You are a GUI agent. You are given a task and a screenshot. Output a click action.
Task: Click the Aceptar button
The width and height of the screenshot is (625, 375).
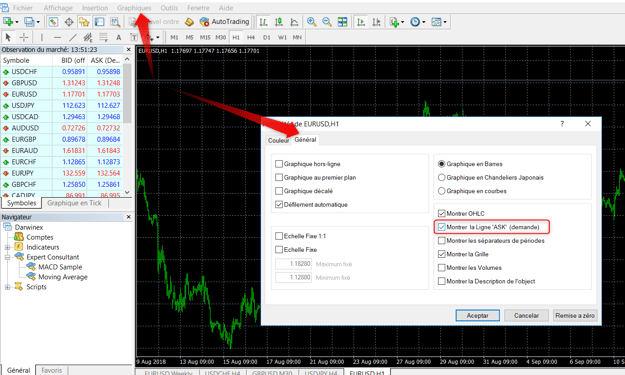click(478, 315)
